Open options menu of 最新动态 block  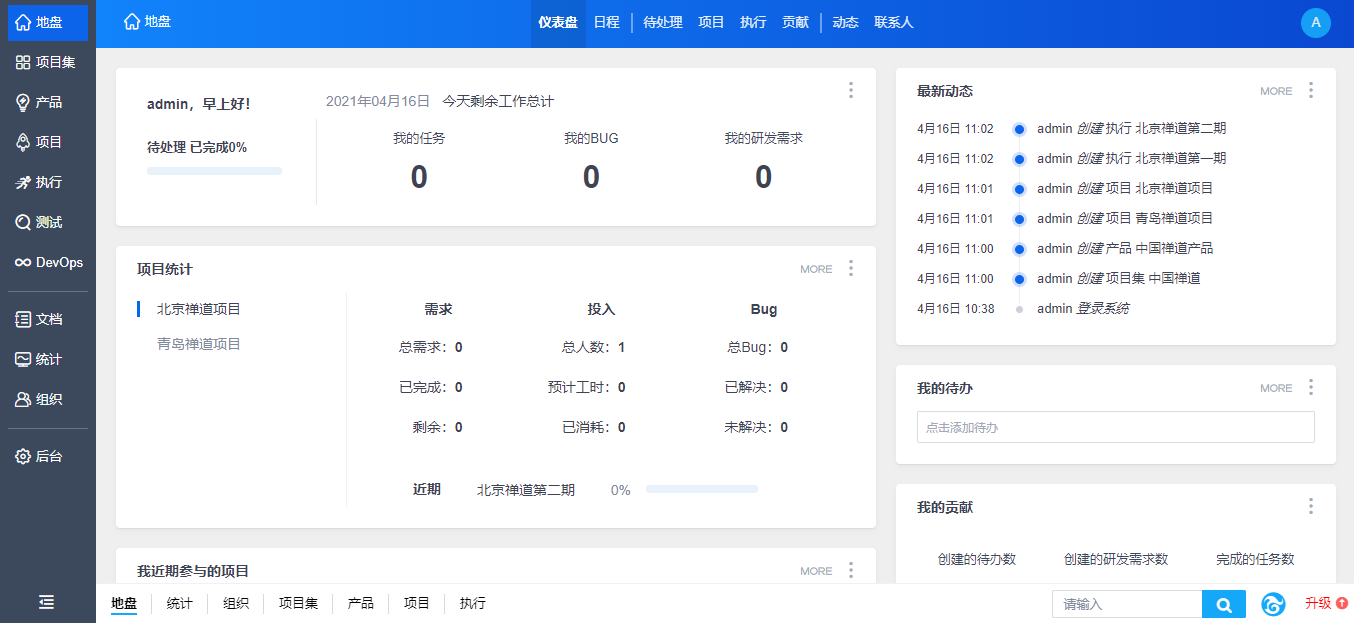(x=1311, y=90)
